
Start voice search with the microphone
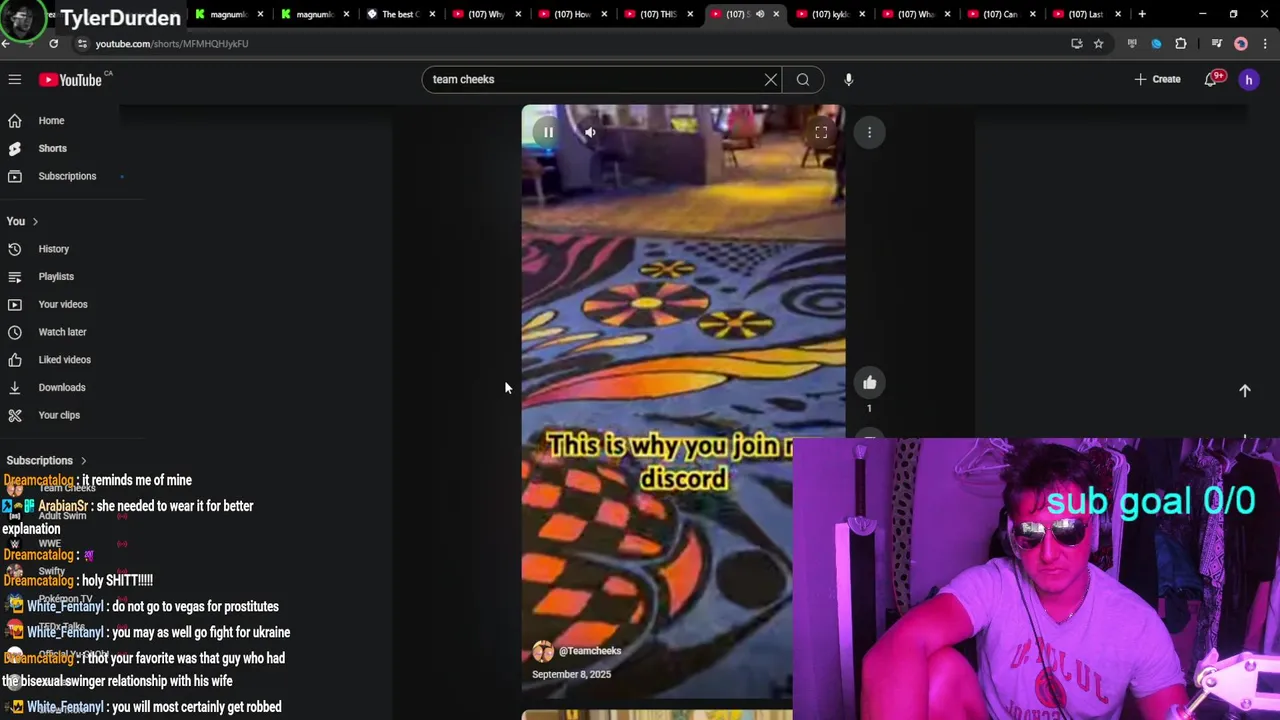(x=848, y=79)
